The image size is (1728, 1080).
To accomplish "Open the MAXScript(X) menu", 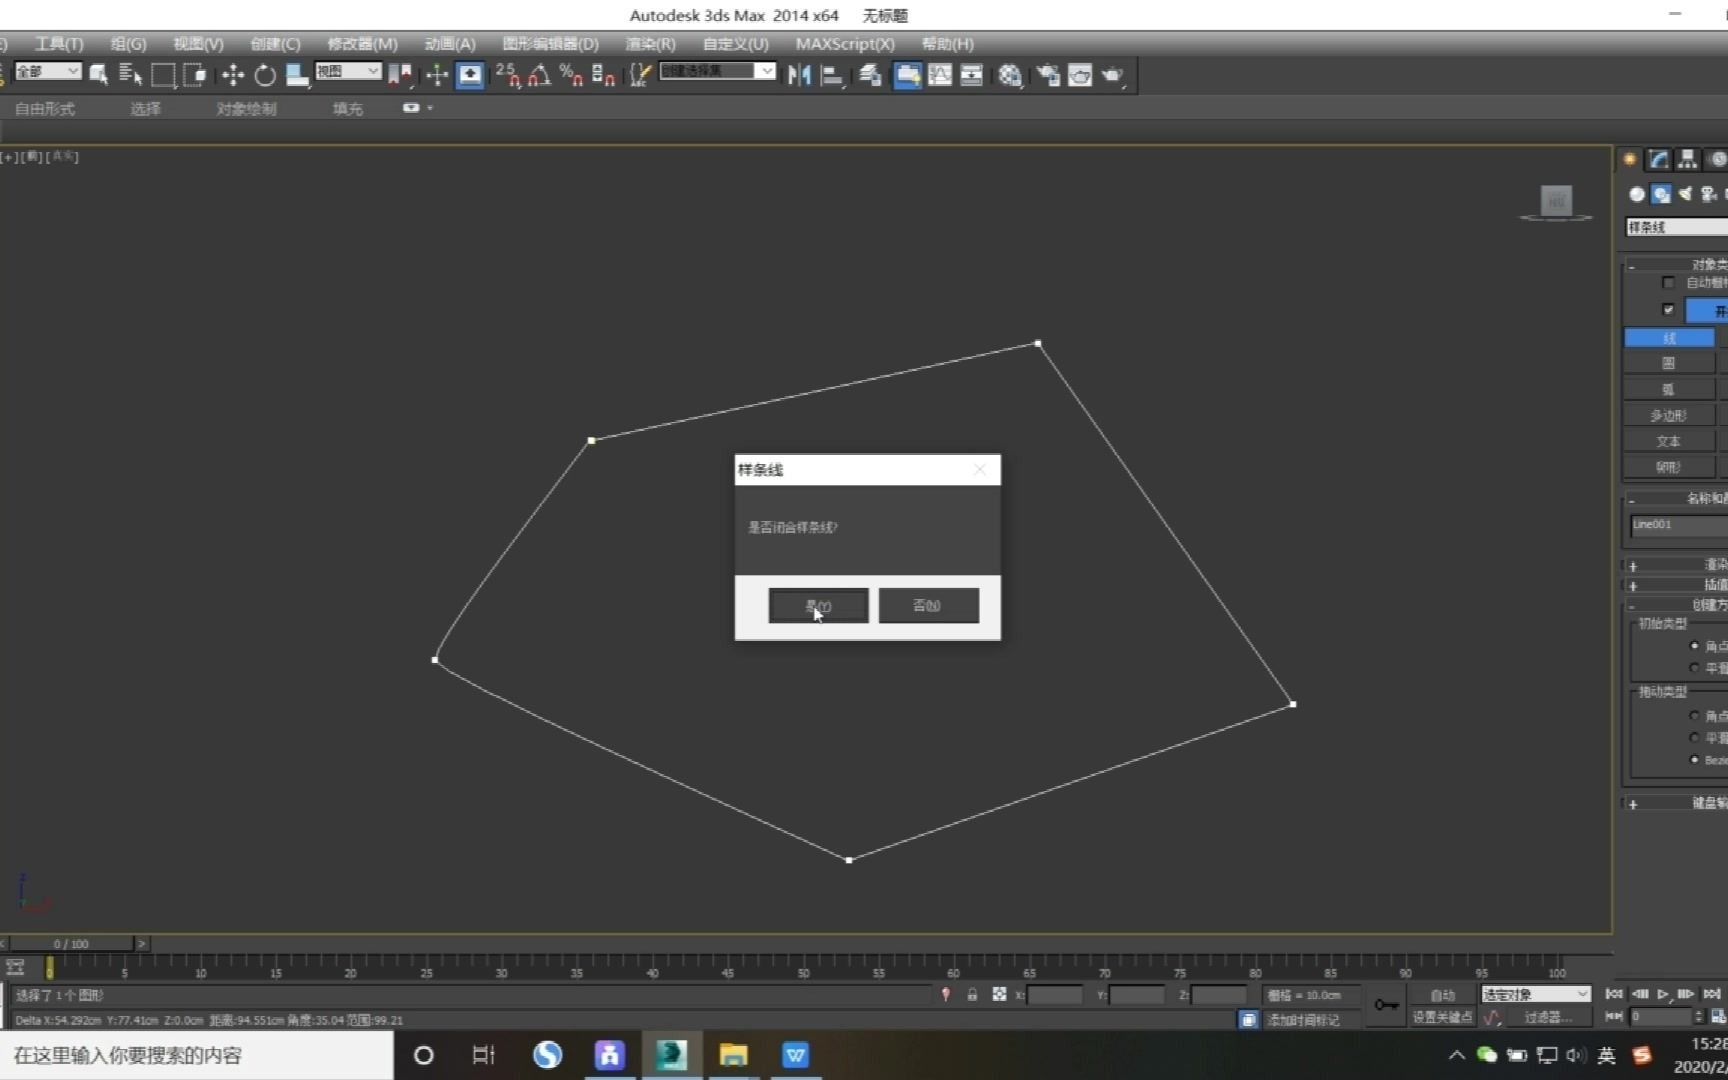I will 845,44.
